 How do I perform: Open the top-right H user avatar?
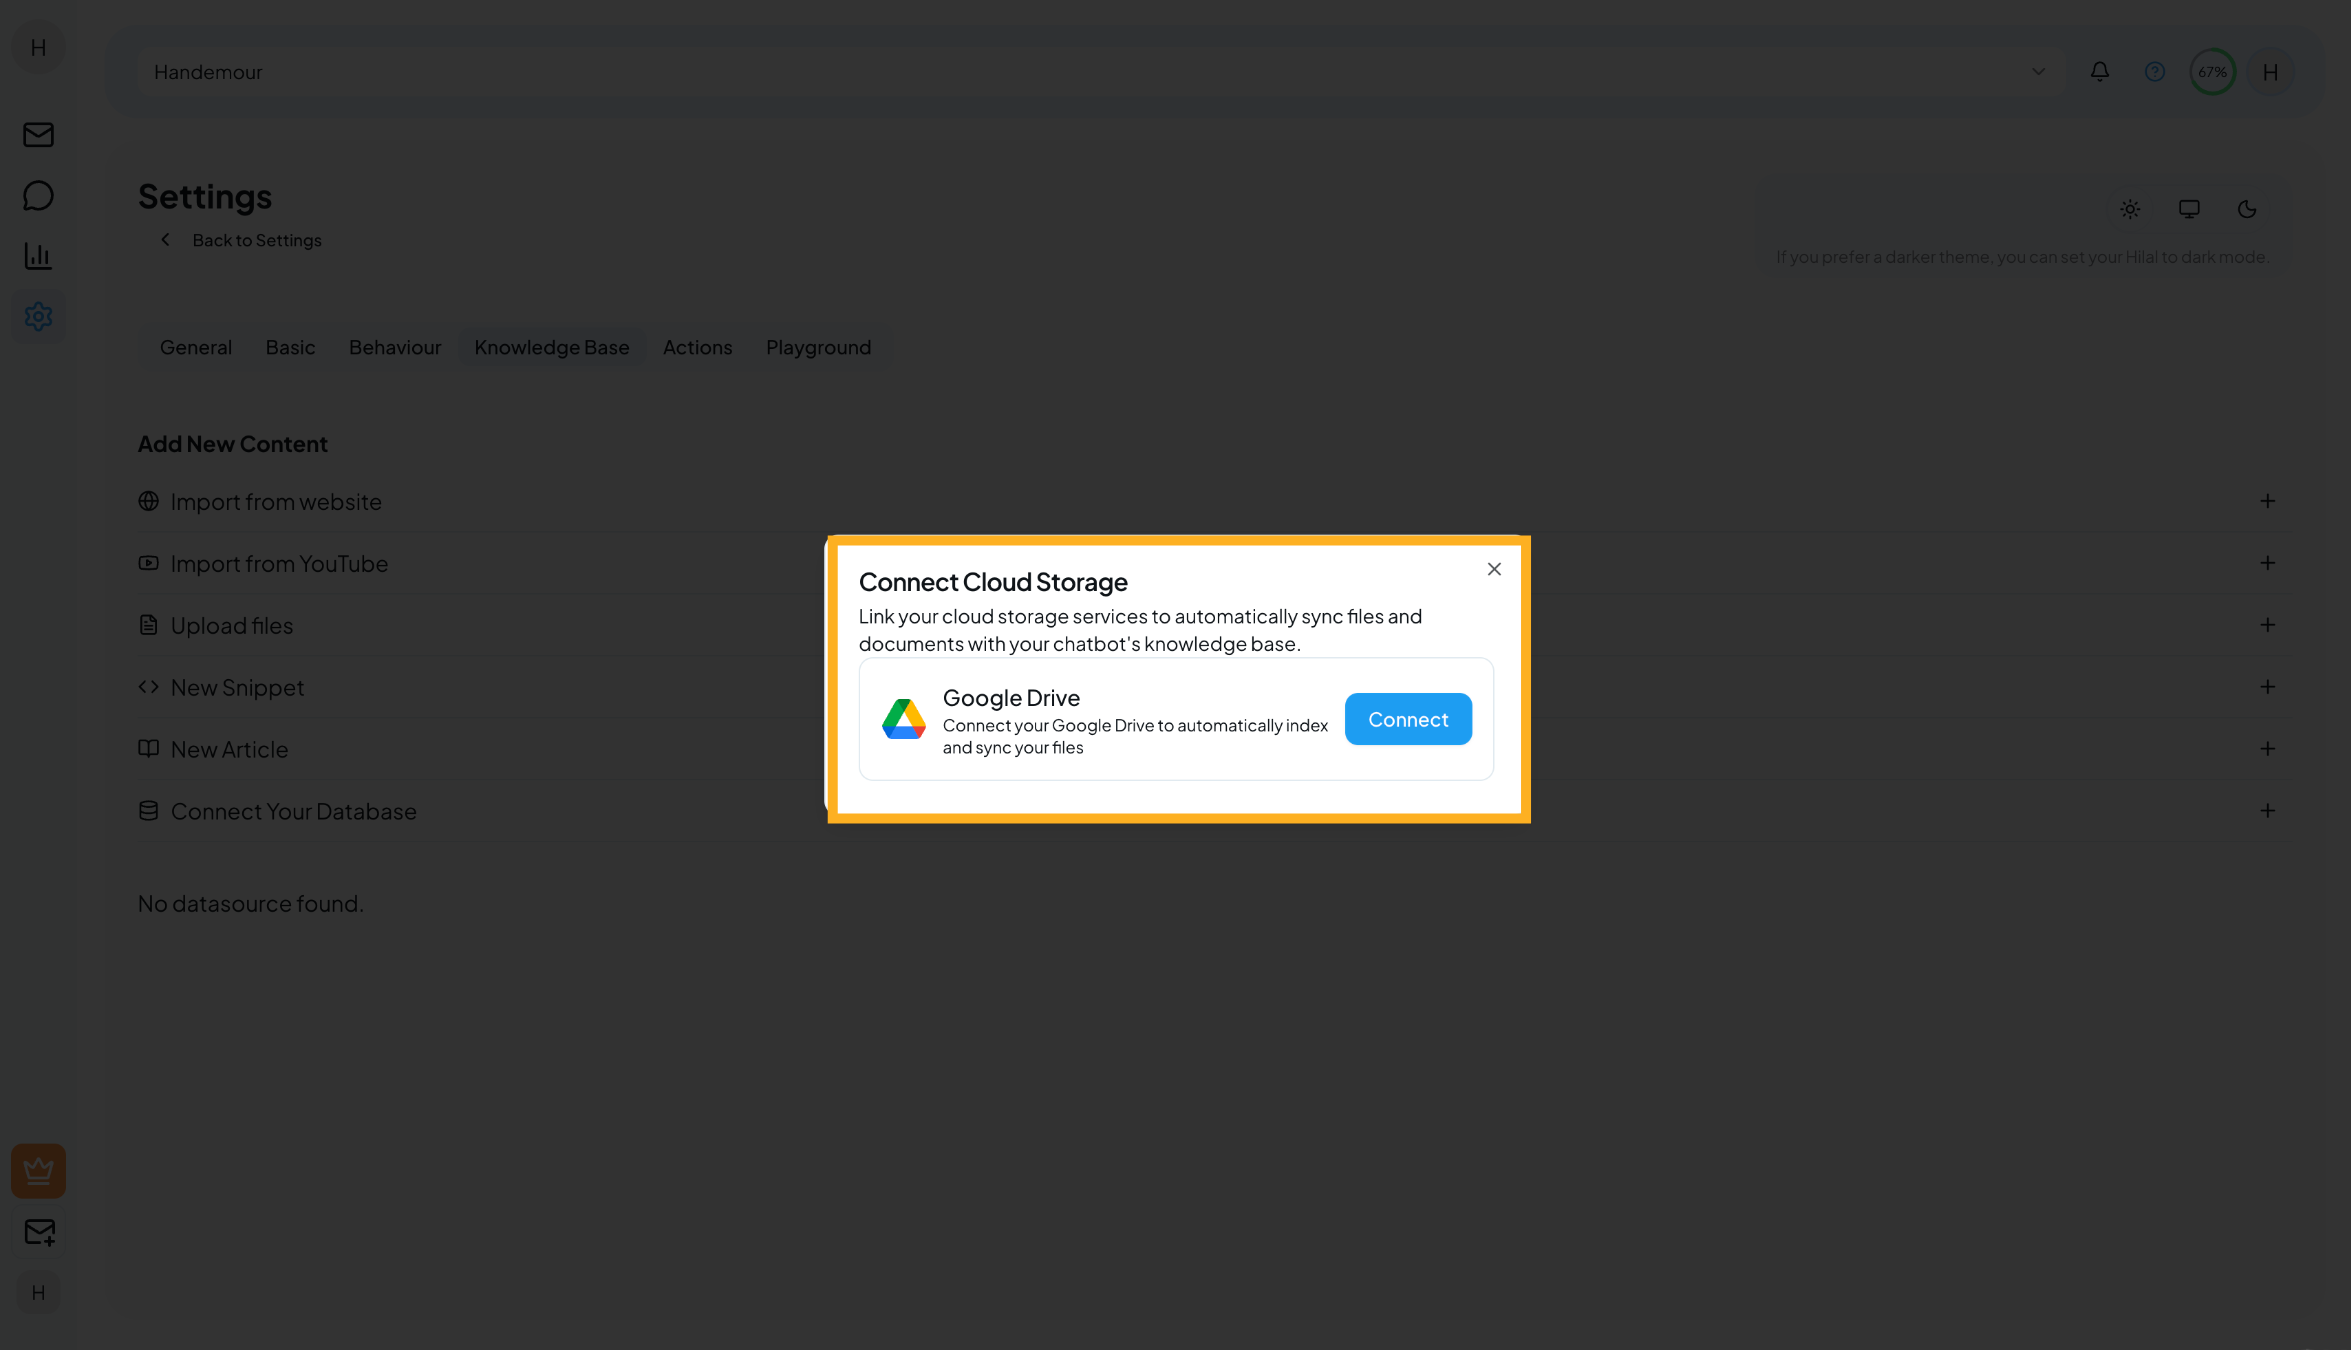(2270, 71)
